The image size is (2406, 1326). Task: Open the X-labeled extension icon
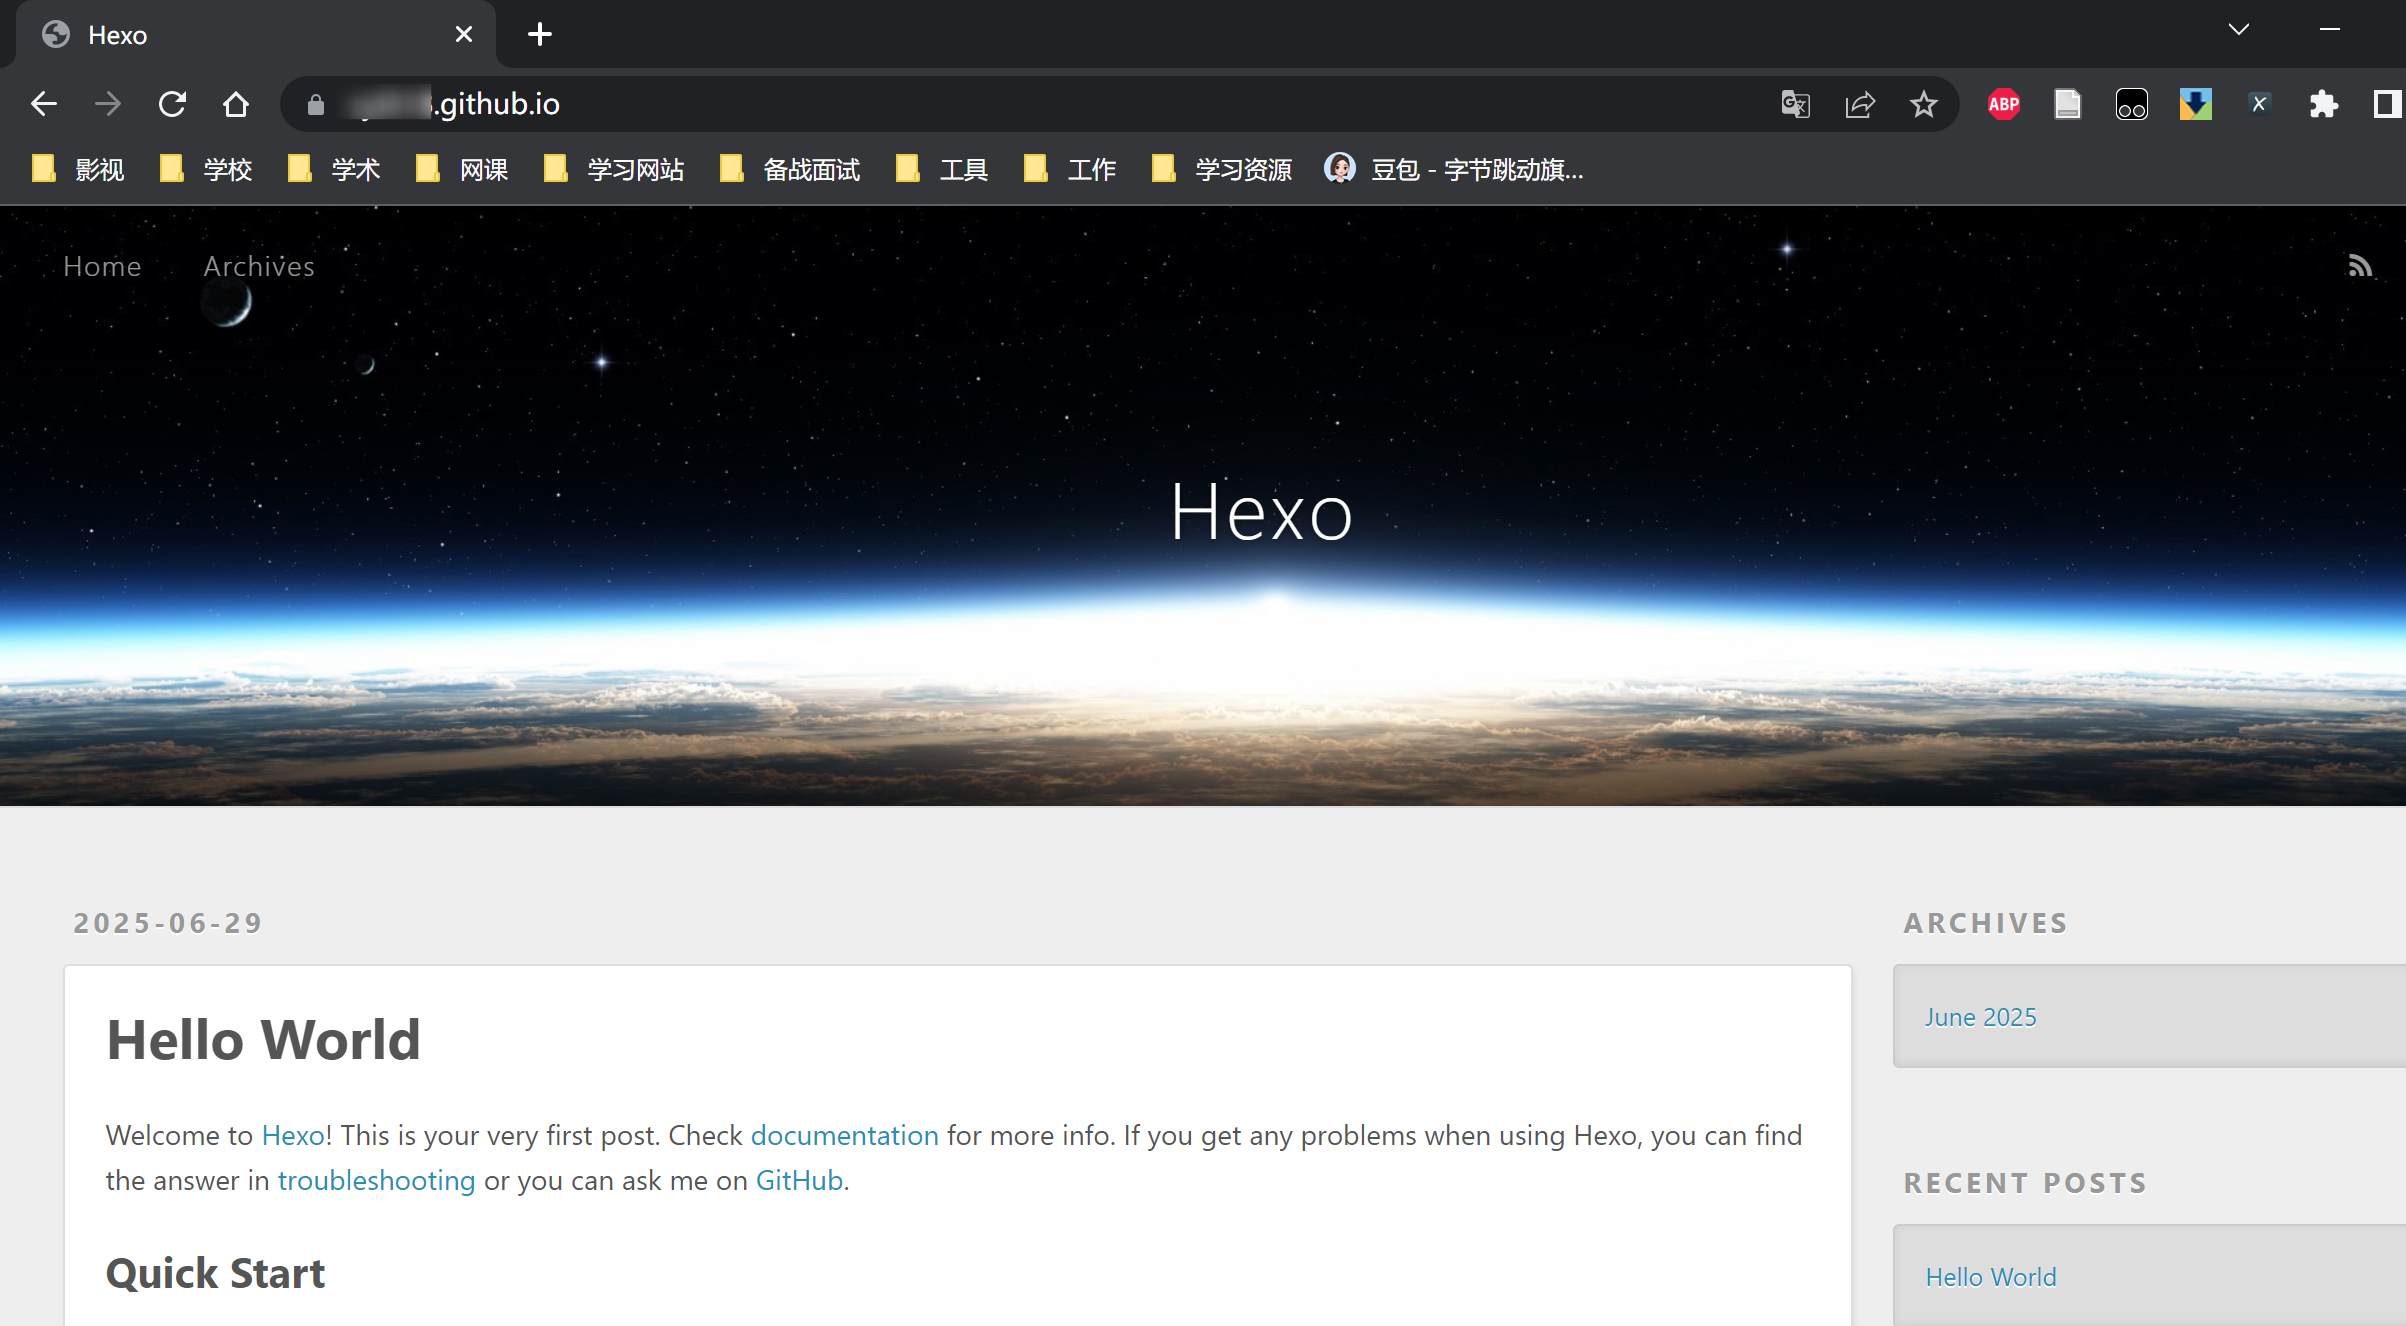tap(2260, 104)
